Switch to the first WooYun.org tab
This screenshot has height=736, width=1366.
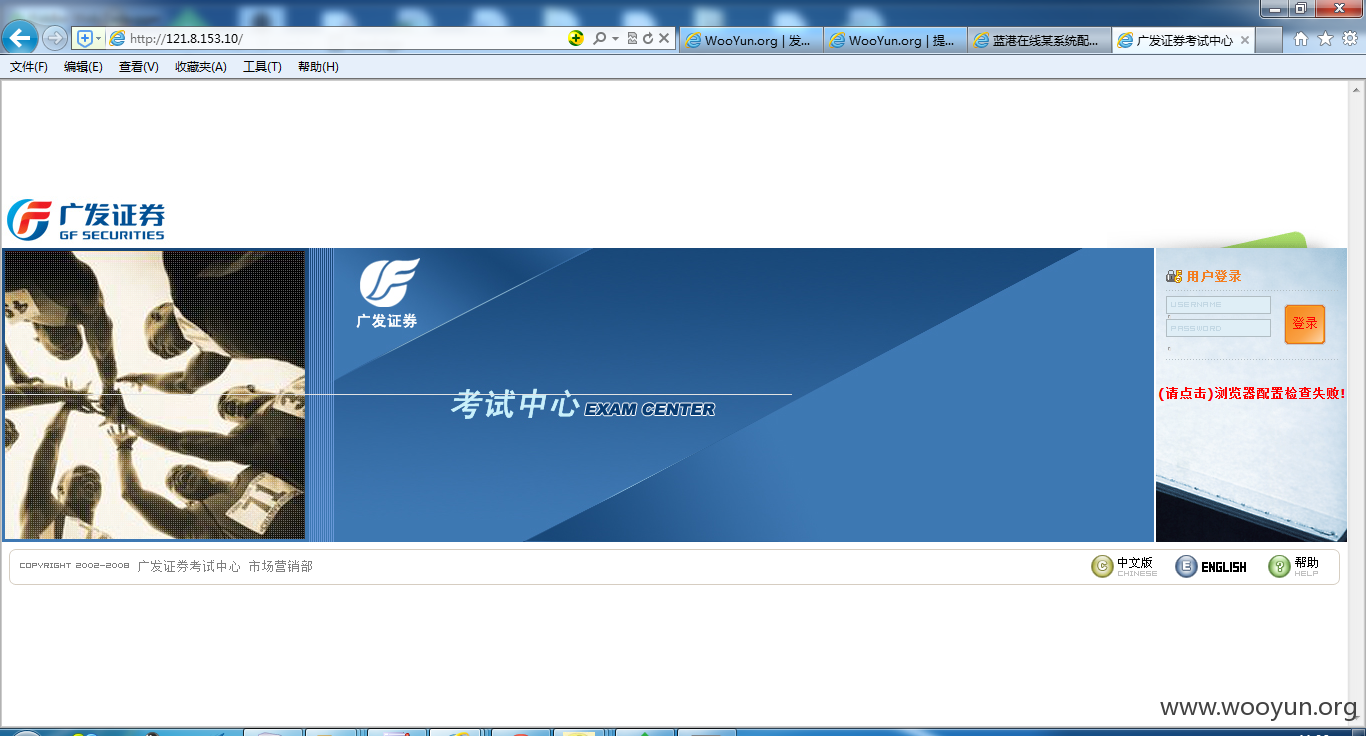[751, 40]
